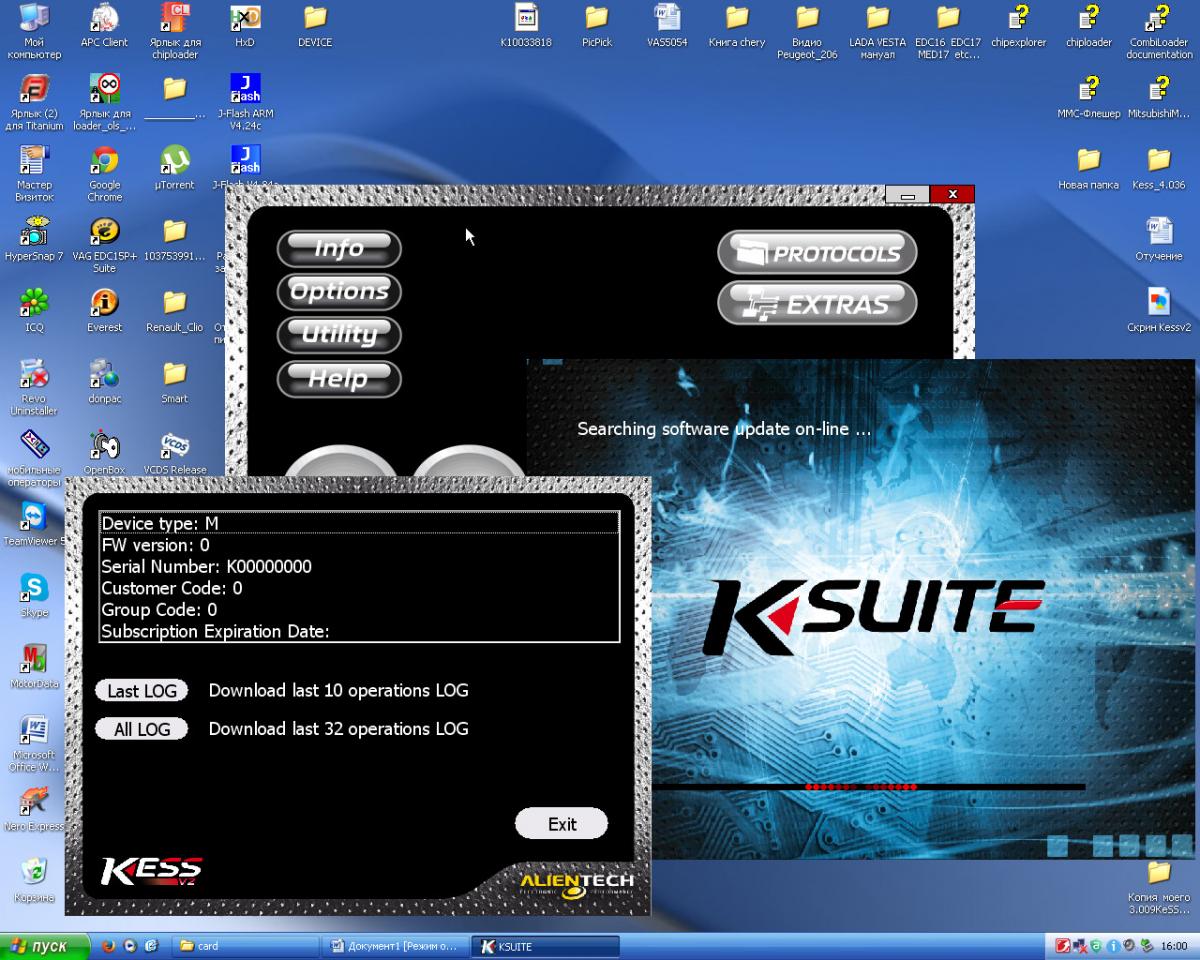Open the MotorData desktop icon
This screenshot has width=1200, height=960.
pos(34,667)
